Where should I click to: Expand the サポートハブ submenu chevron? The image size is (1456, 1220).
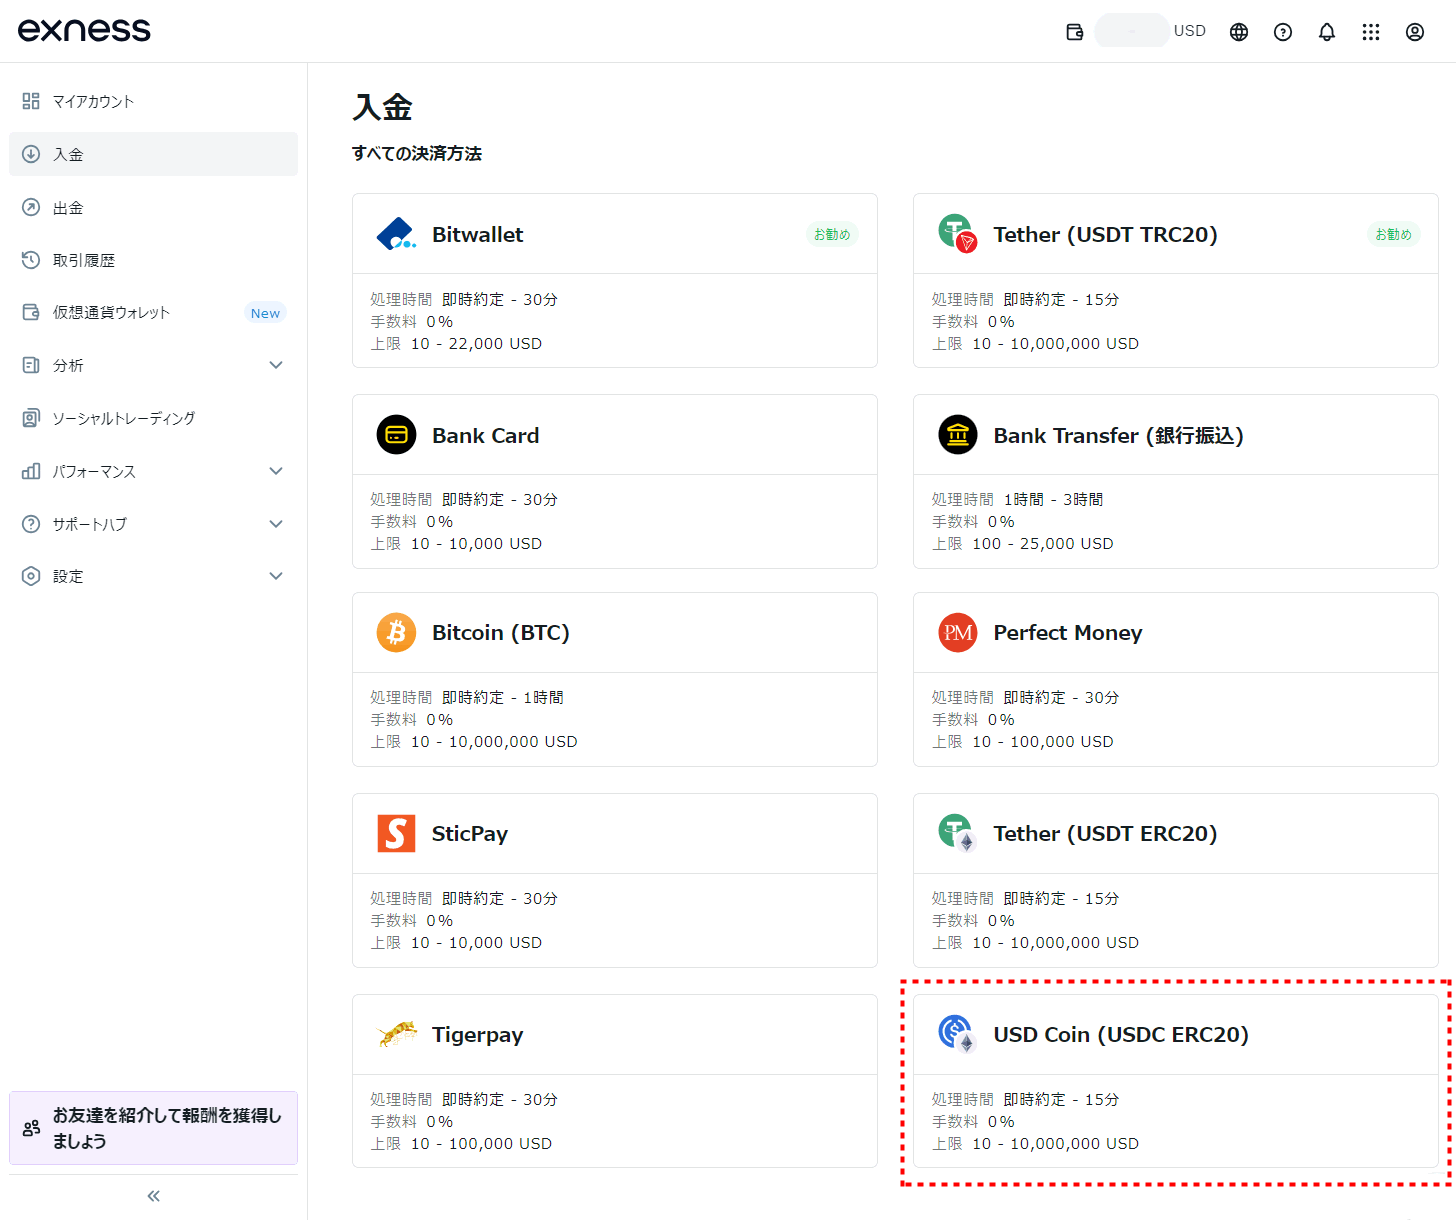[x=276, y=524]
